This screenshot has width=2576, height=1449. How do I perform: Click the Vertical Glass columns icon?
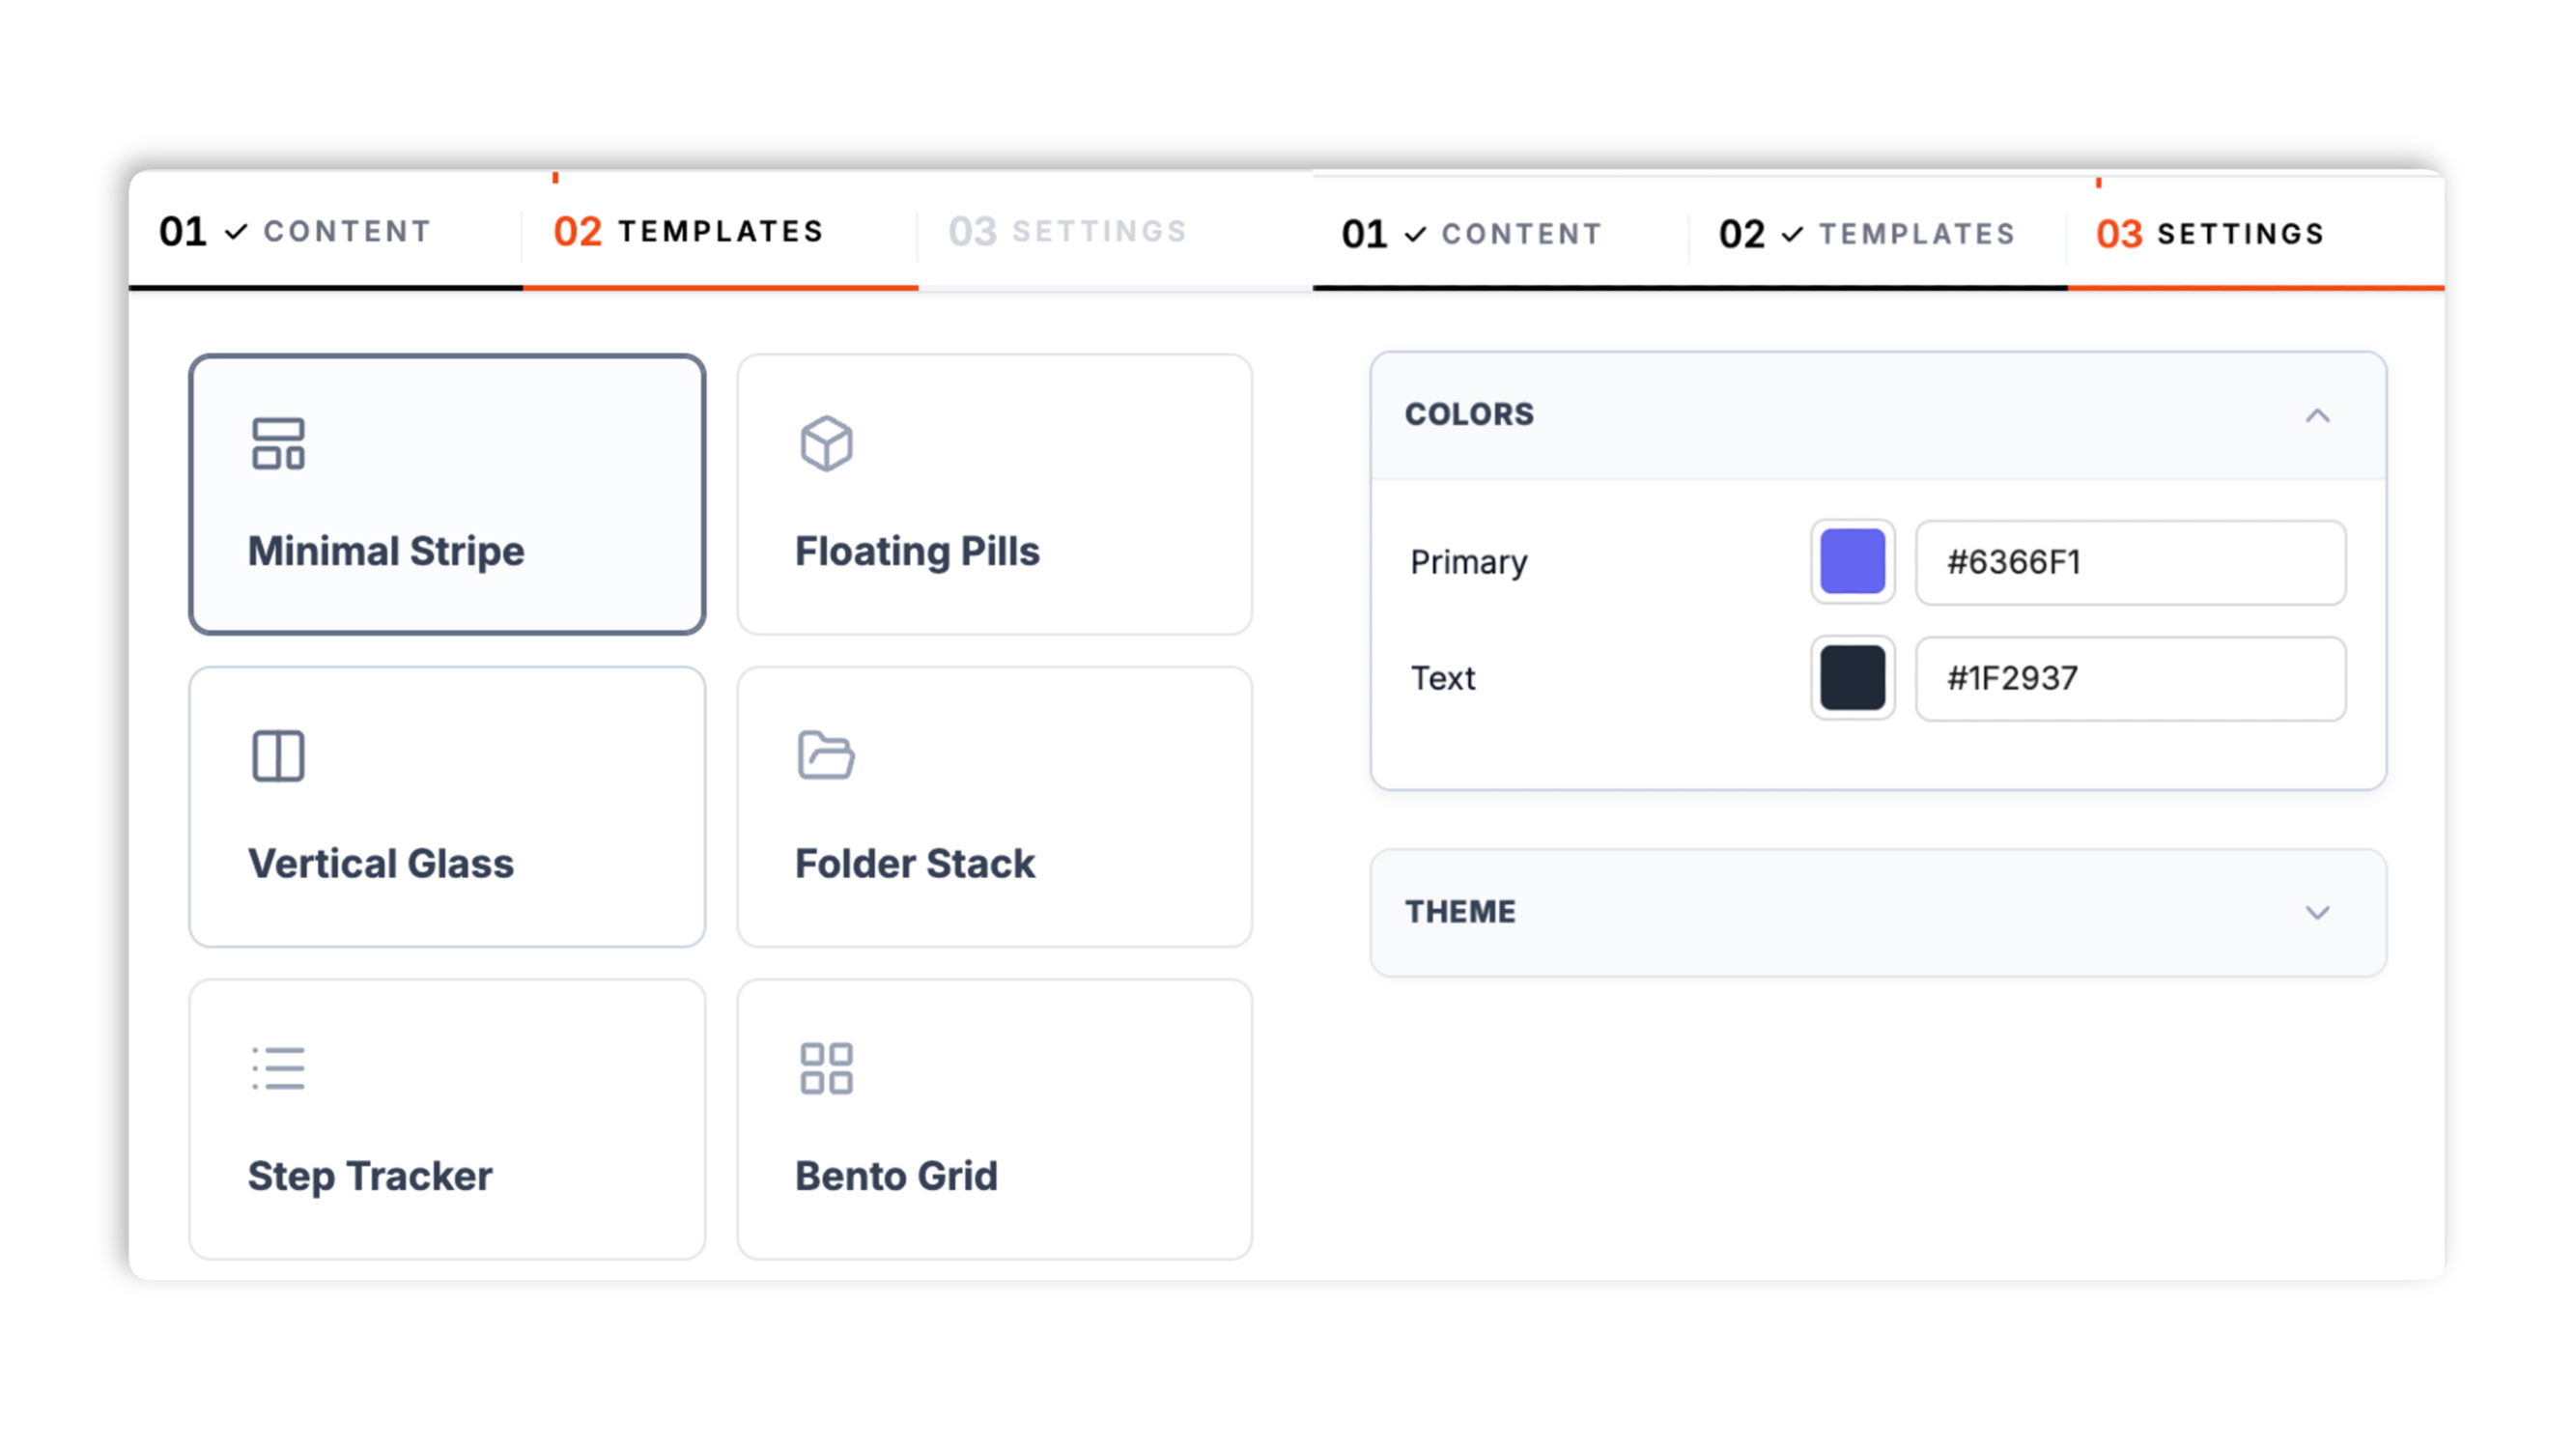[278, 756]
